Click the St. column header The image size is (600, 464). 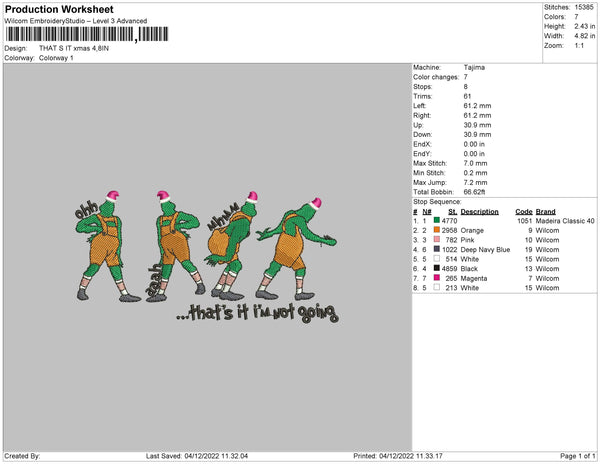[x=452, y=212]
